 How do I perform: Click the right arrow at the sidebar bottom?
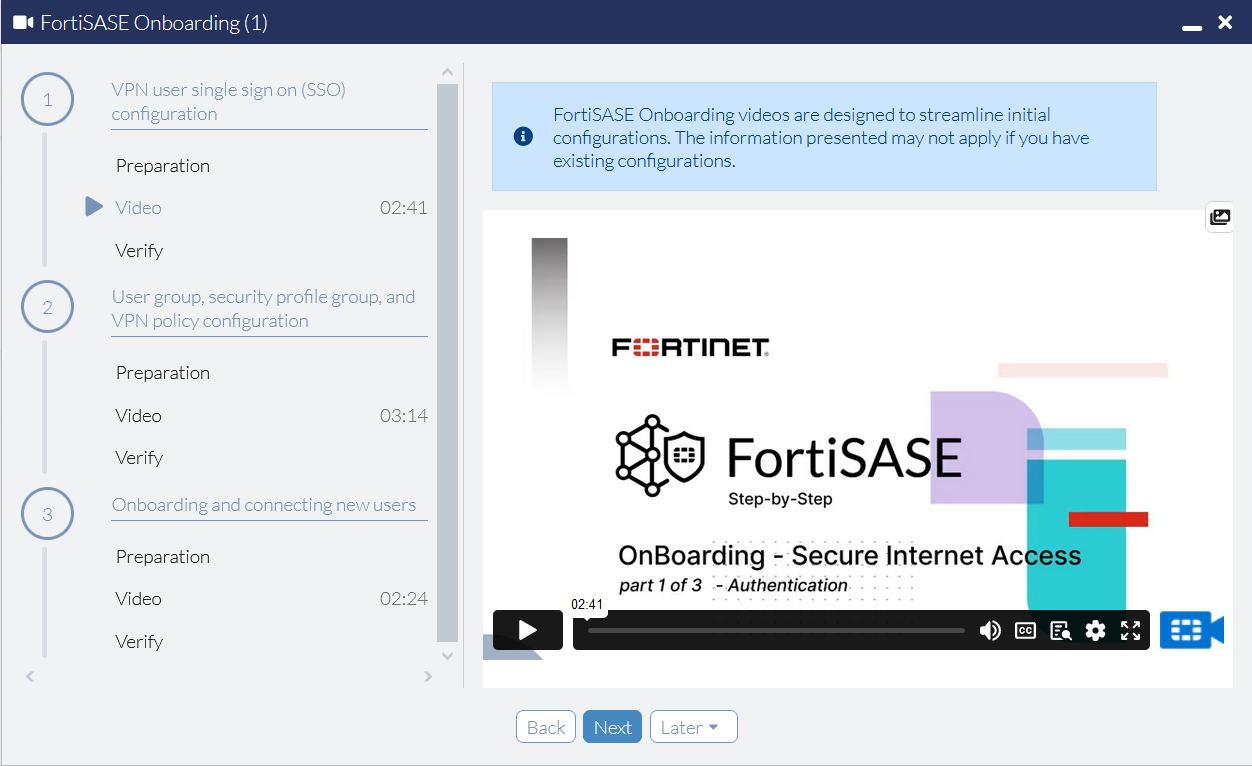428,676
